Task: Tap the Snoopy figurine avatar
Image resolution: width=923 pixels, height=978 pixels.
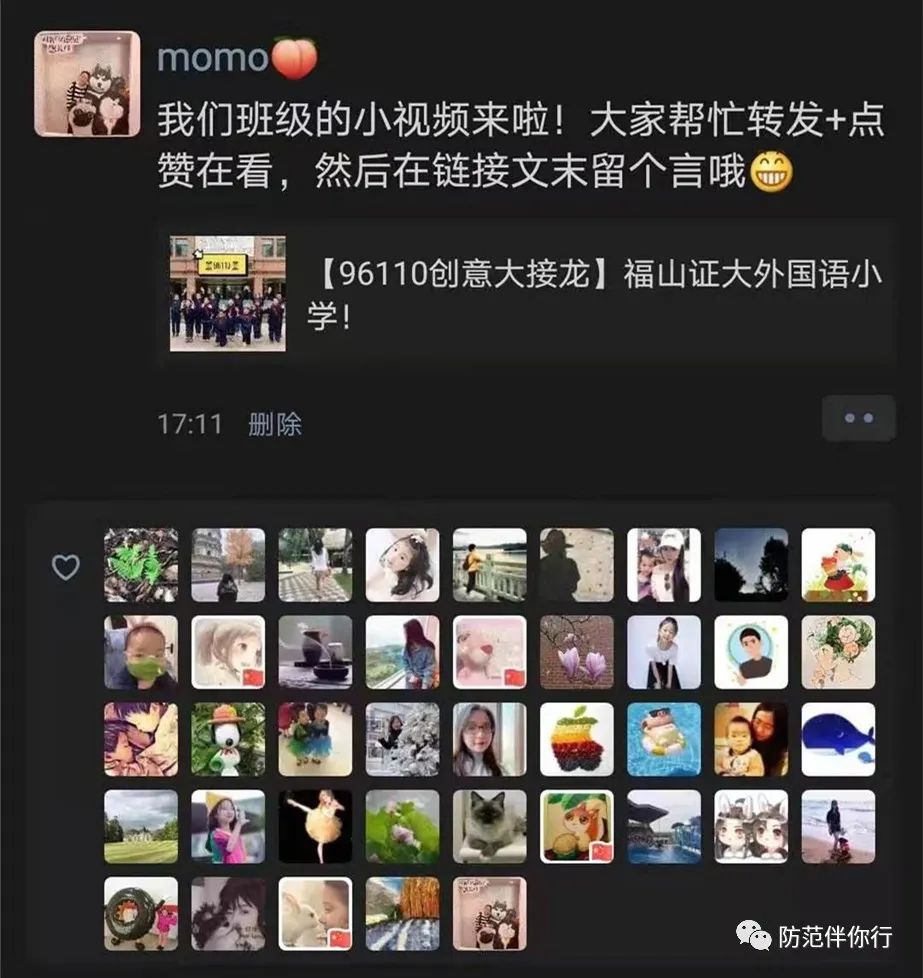Action: tap(228, 739)
